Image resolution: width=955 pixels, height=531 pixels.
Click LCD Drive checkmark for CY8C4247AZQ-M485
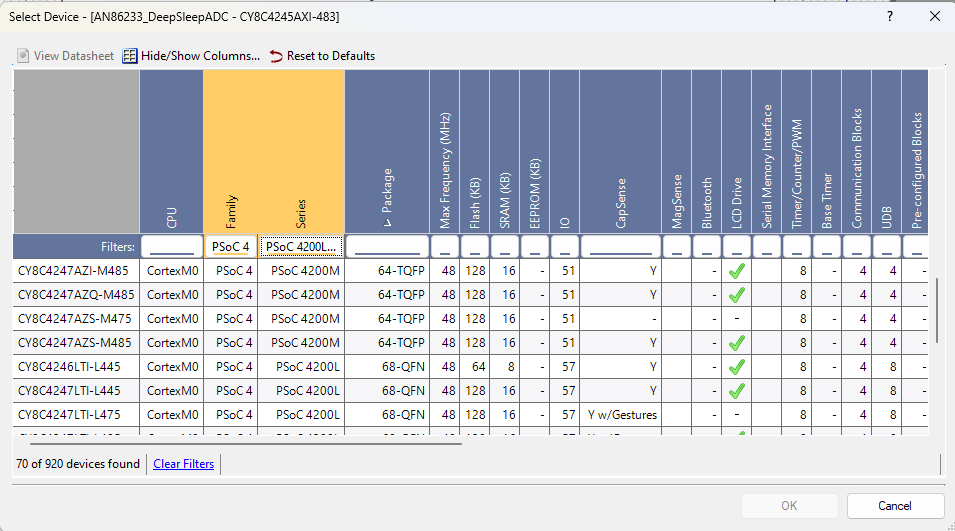736,295
